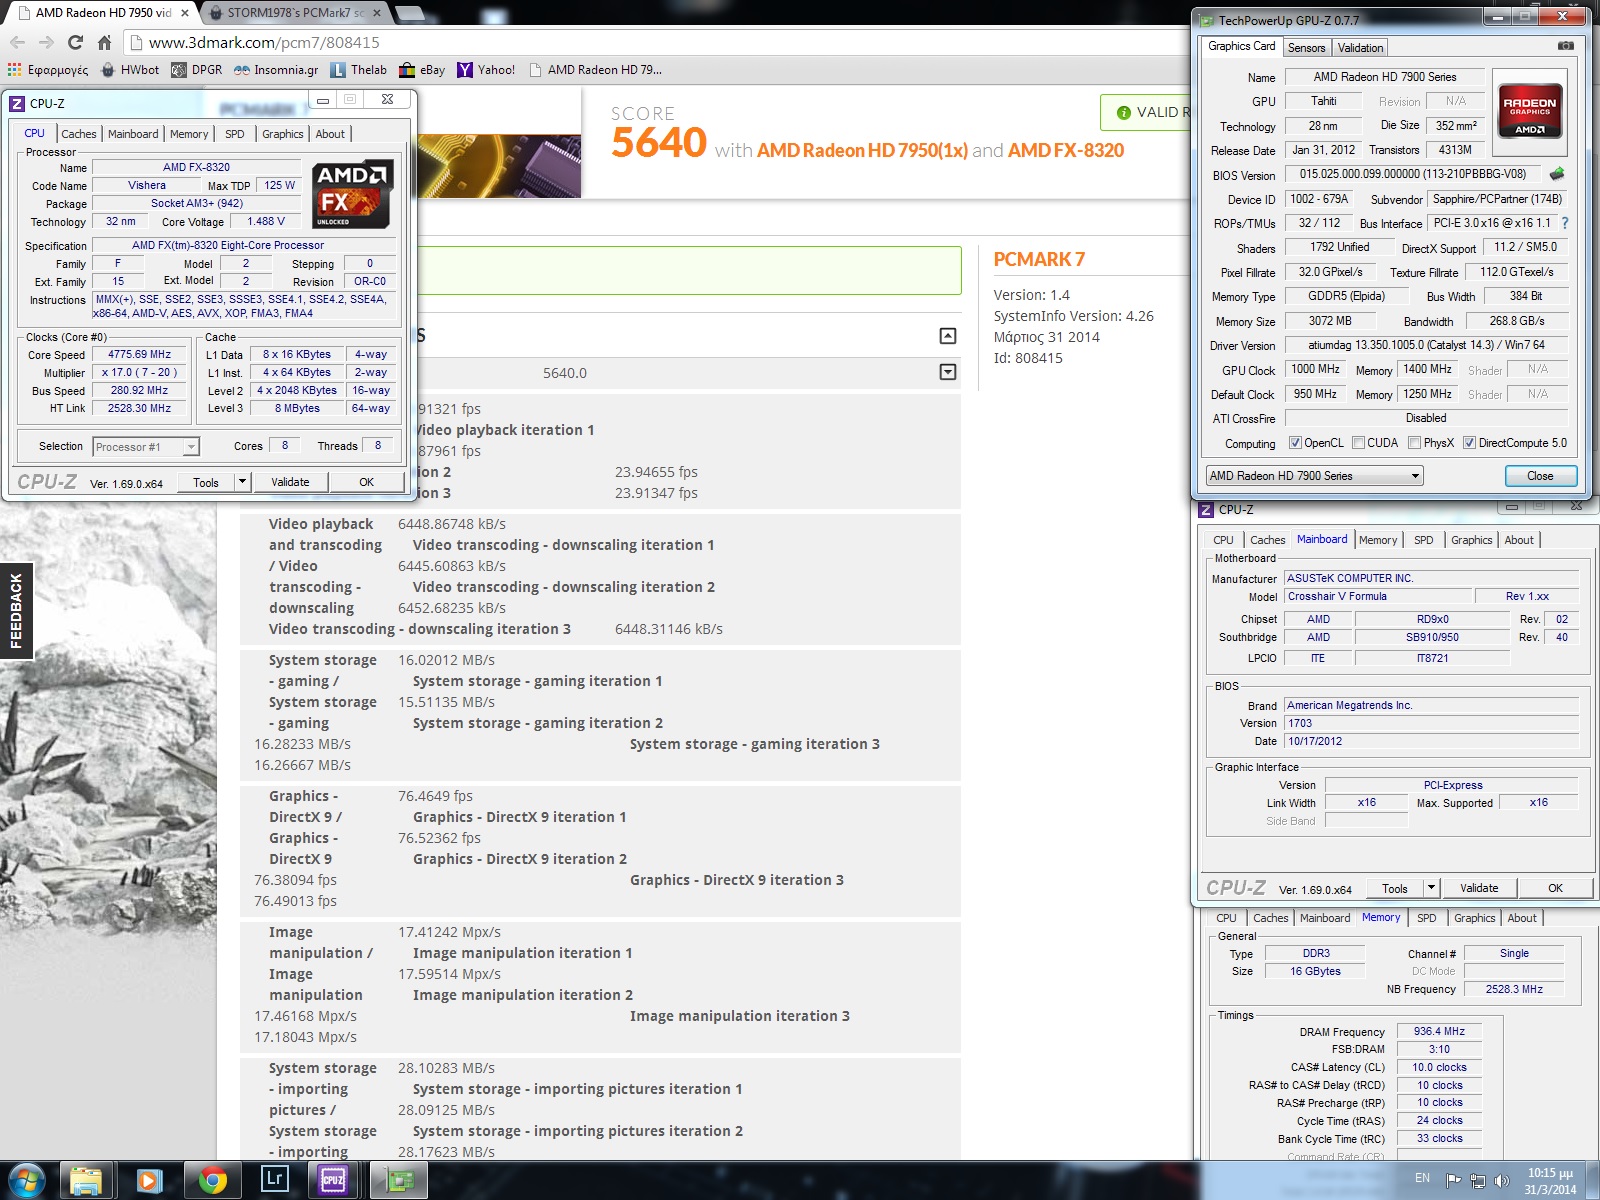Screen dimensions: 1600x1200
Task: Toggle the OpenCL checkbox in GPU-Z
Action: point(1295,443)
